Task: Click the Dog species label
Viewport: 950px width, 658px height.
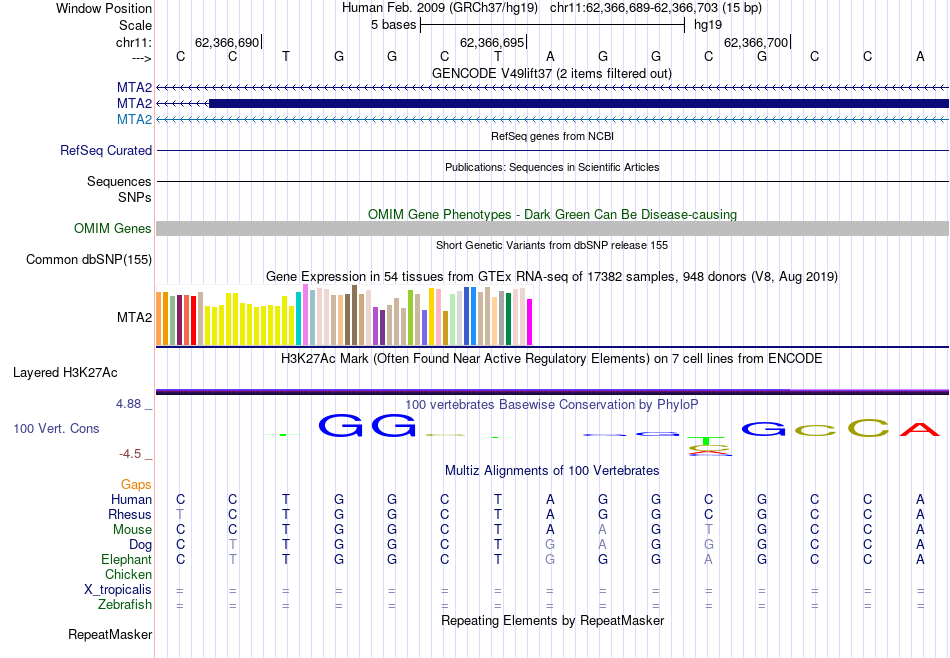Action: [x=141, y=545]
